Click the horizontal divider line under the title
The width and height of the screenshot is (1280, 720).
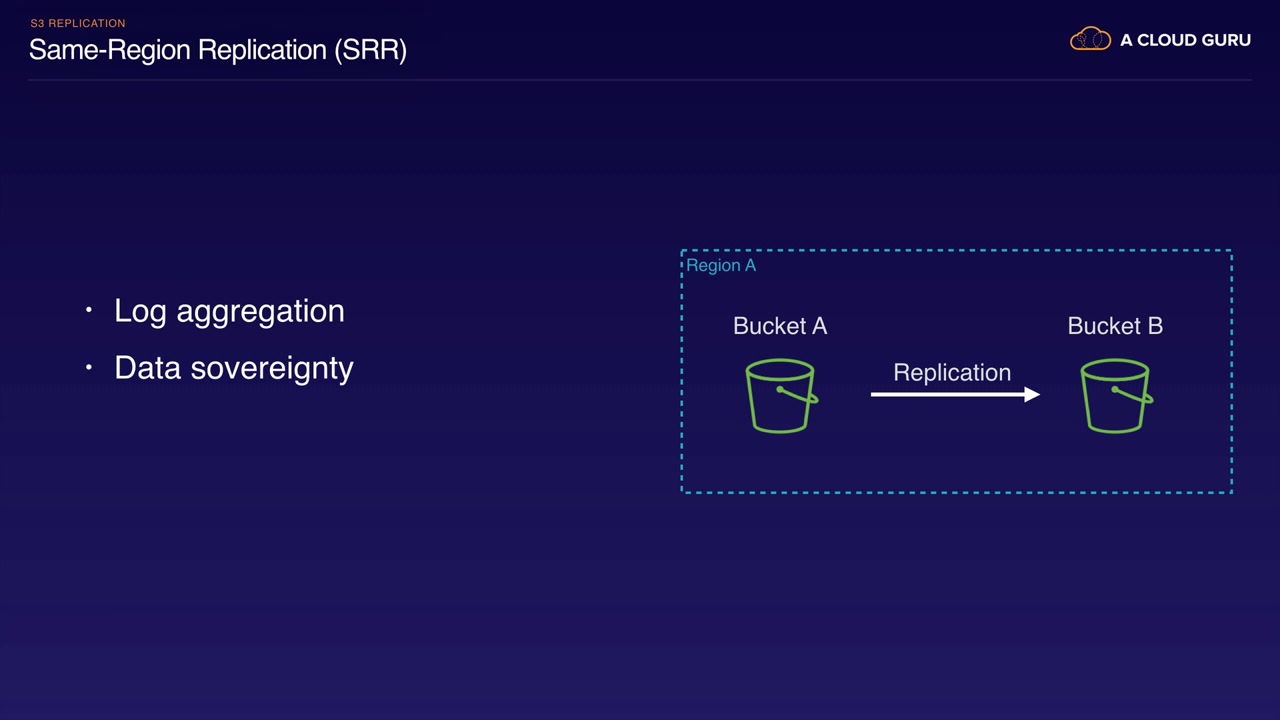[x=640, y=79]
